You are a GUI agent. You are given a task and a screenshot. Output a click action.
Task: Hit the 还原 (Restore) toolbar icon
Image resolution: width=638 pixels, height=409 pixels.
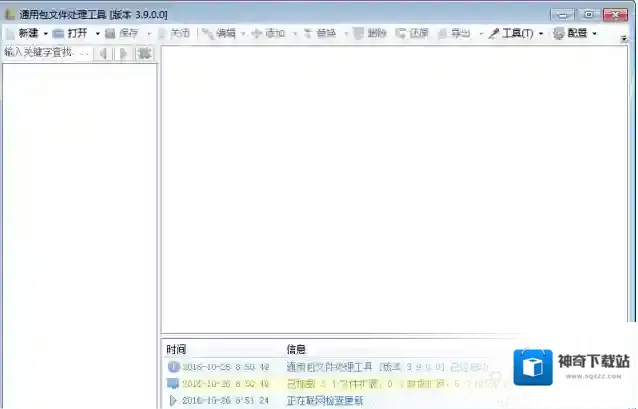(x=412, y=33)
